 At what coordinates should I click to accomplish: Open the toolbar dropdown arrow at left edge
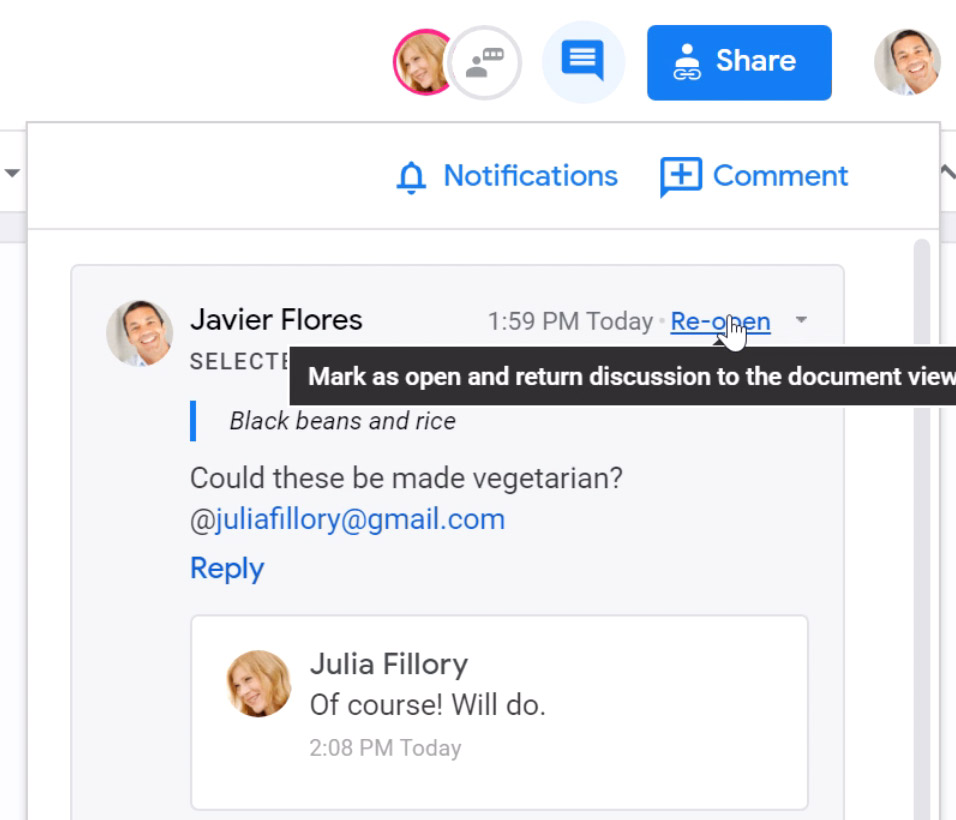coord(12,174)
